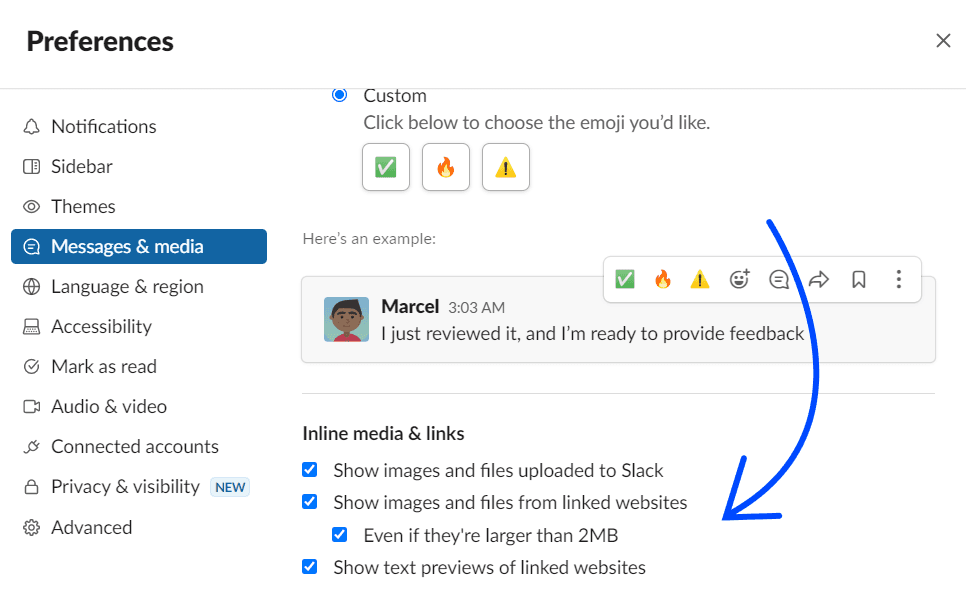The image size is (966, 603).
Task: Click the reply in thread icon
Action: coord(779,280)
